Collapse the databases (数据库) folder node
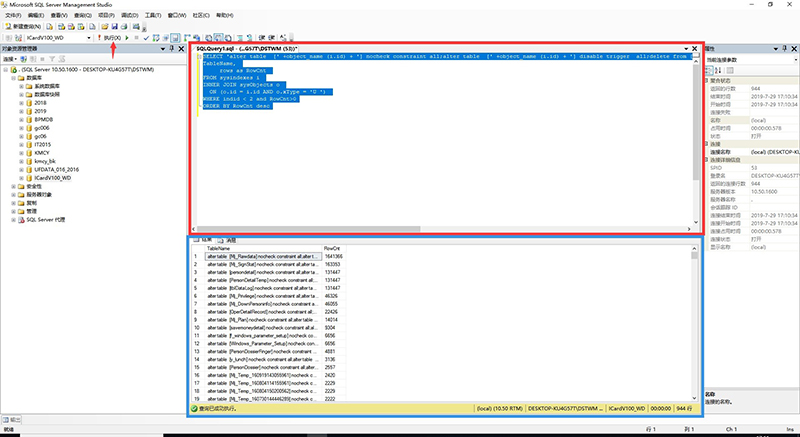 pos(14,78)
